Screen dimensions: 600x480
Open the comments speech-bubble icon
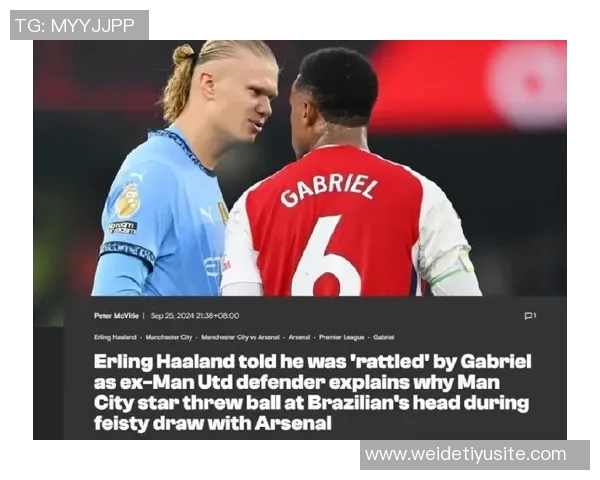[528, 316]
